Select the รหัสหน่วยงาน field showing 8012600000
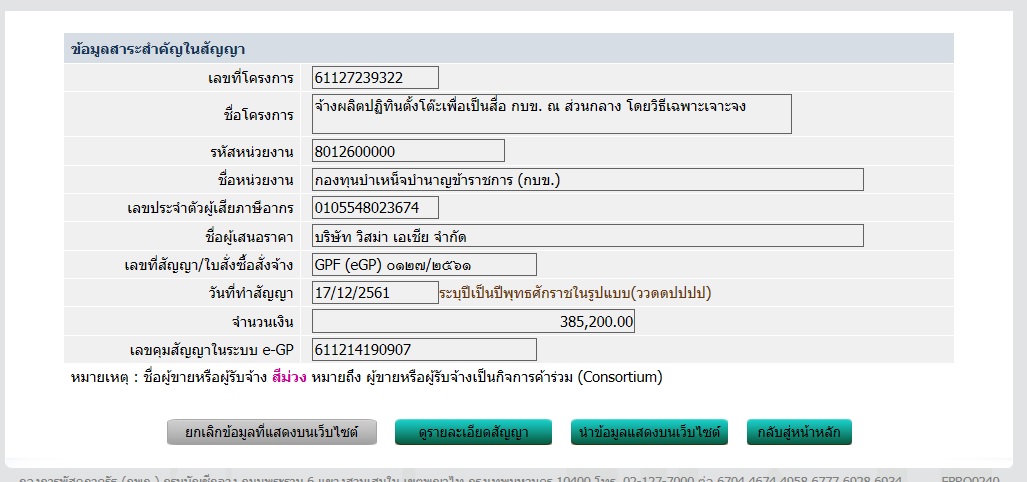This screenshot has width=1027, height=482. (408, 151)
